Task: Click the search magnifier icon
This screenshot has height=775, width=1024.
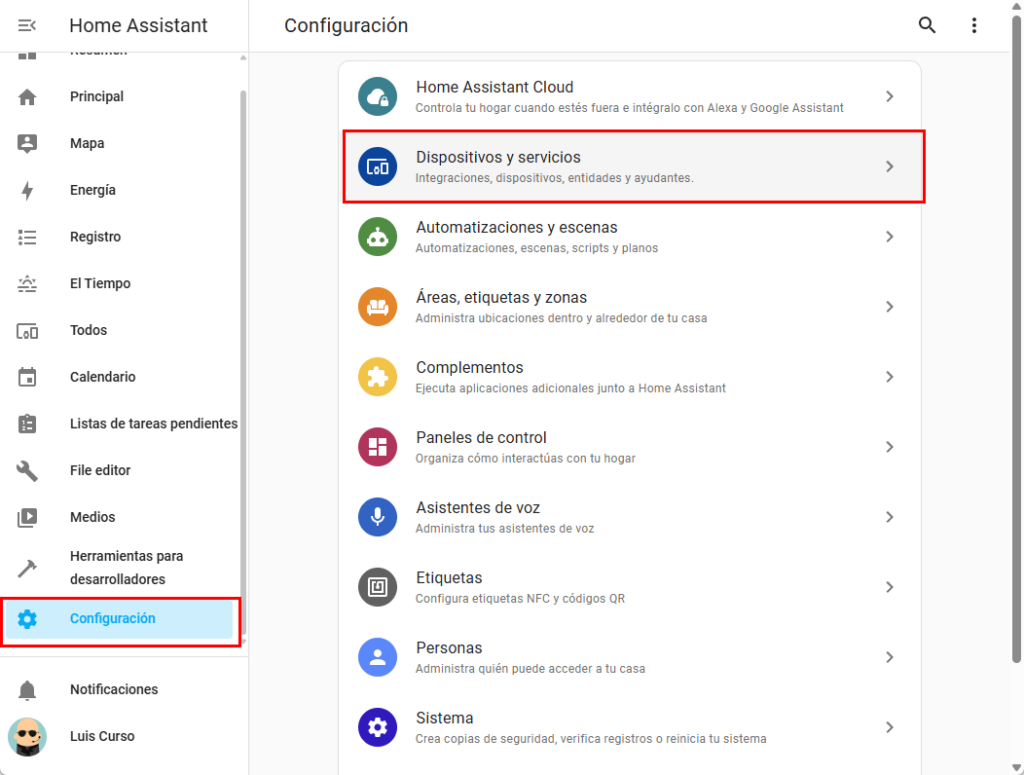Action: pos(927,26)
